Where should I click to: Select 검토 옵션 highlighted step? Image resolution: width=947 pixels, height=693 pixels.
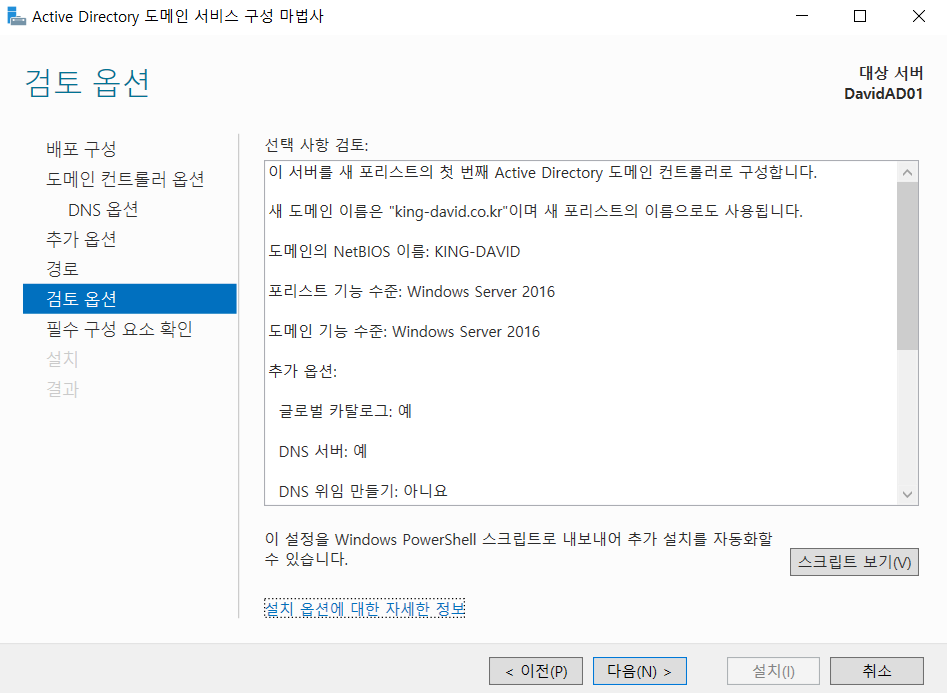(x=130, y=298)
